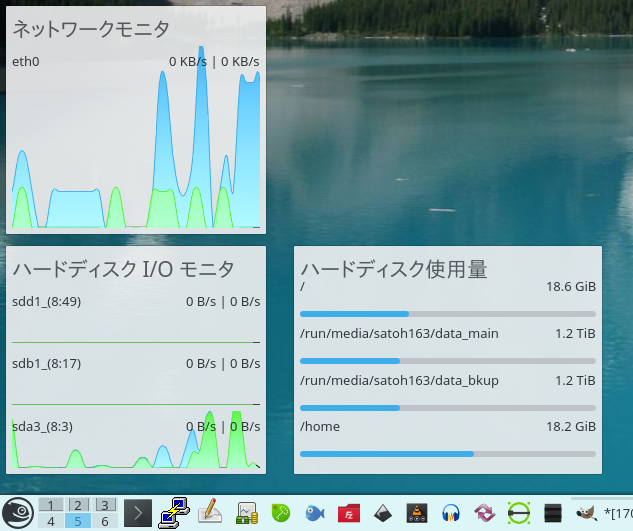Open the finance app with coins icon

(x=247, y=513)
